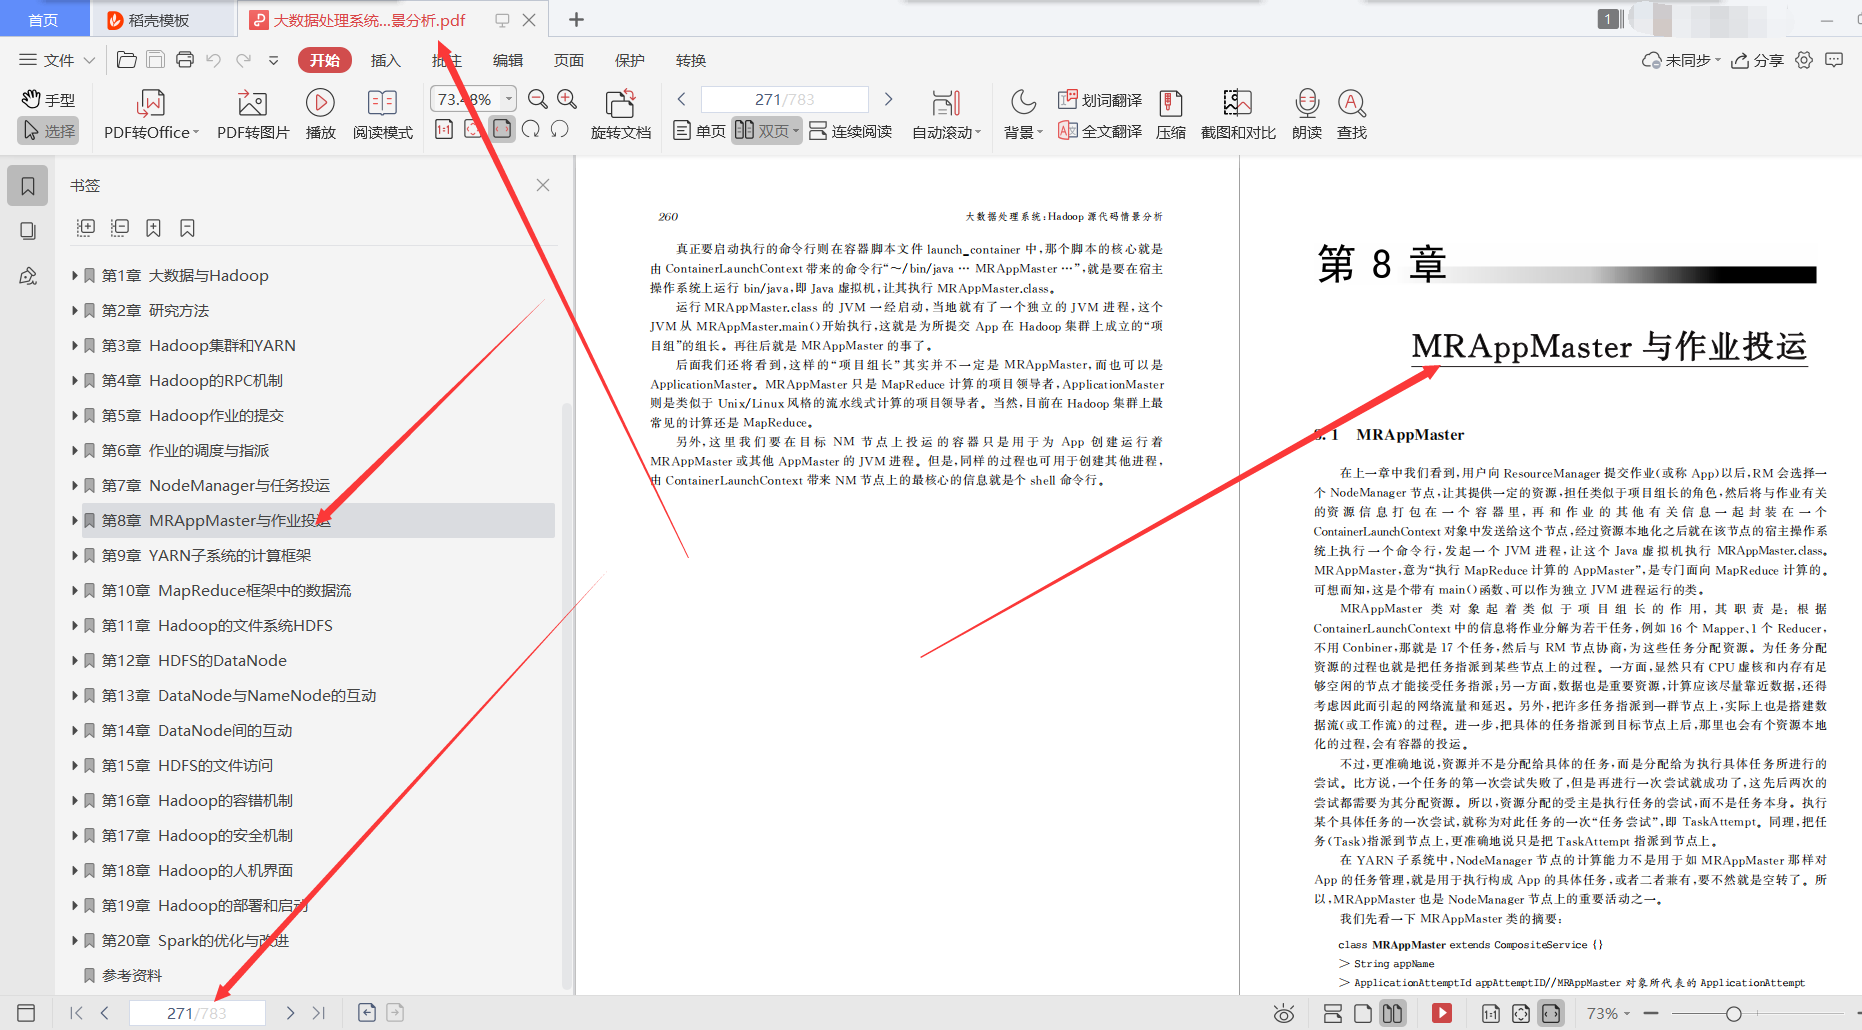Screen dimensions: 1862x1030
Task: Expand 第16章 Hadoop的容错机制
Action: [x=74, y=800]
